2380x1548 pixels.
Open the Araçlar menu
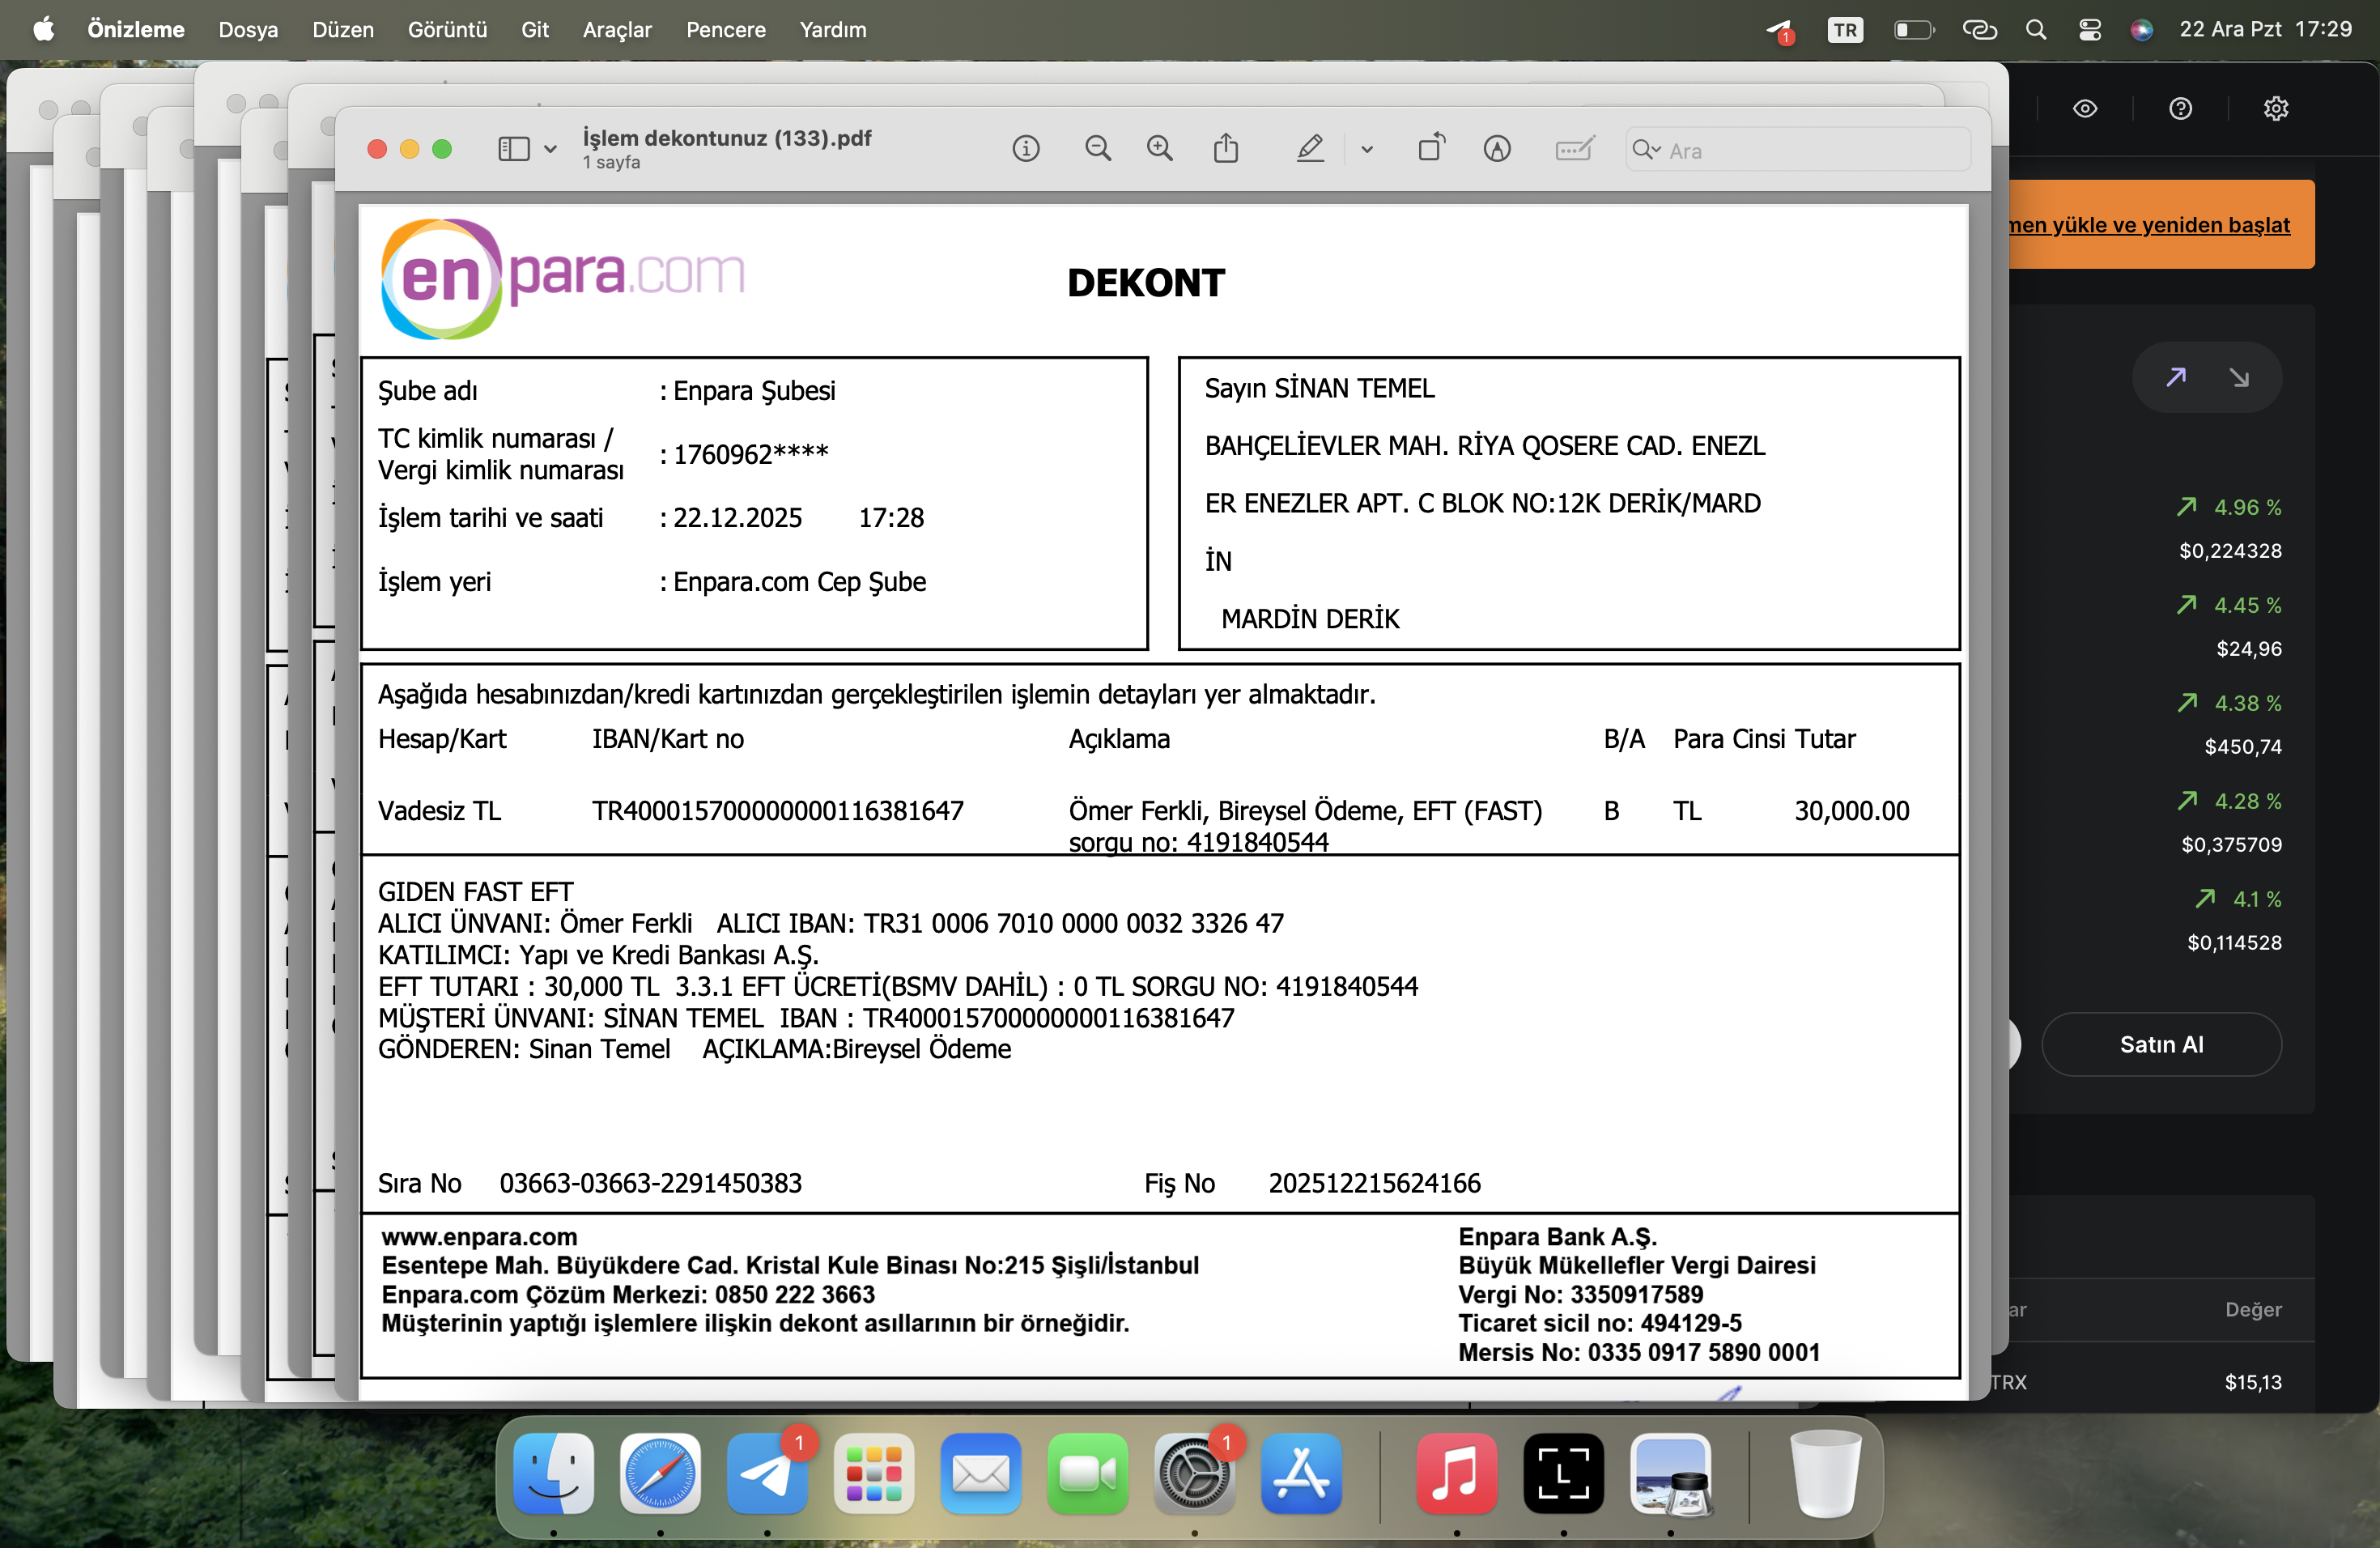pos(617,30)
